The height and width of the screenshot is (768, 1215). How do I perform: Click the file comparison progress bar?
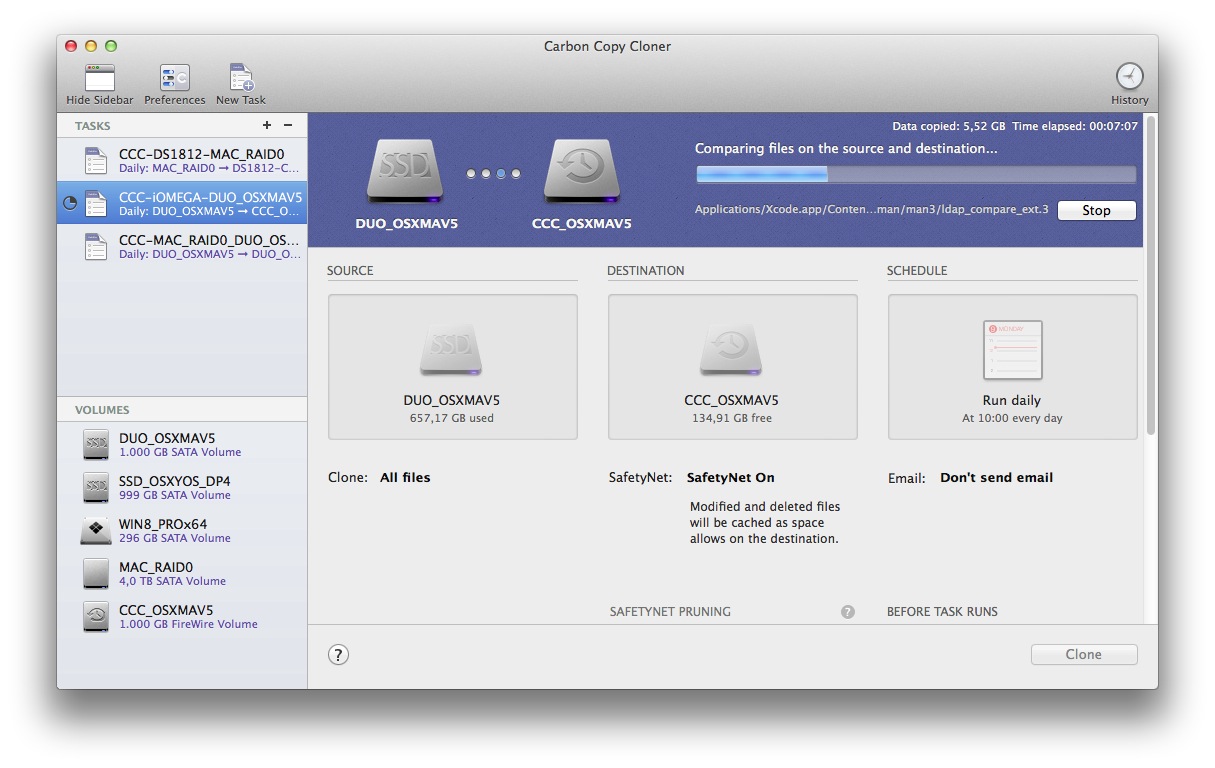(916, 174)
